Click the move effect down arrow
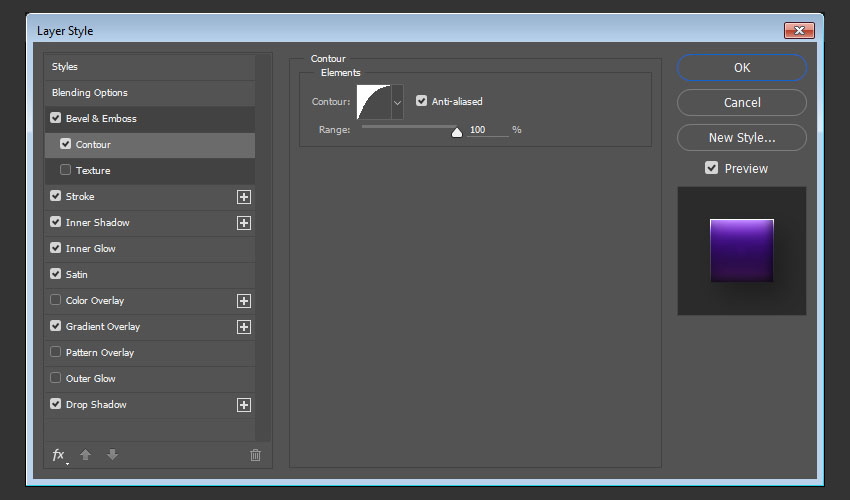Viewport: 850px width, 500px height. [x=112, y=455]
